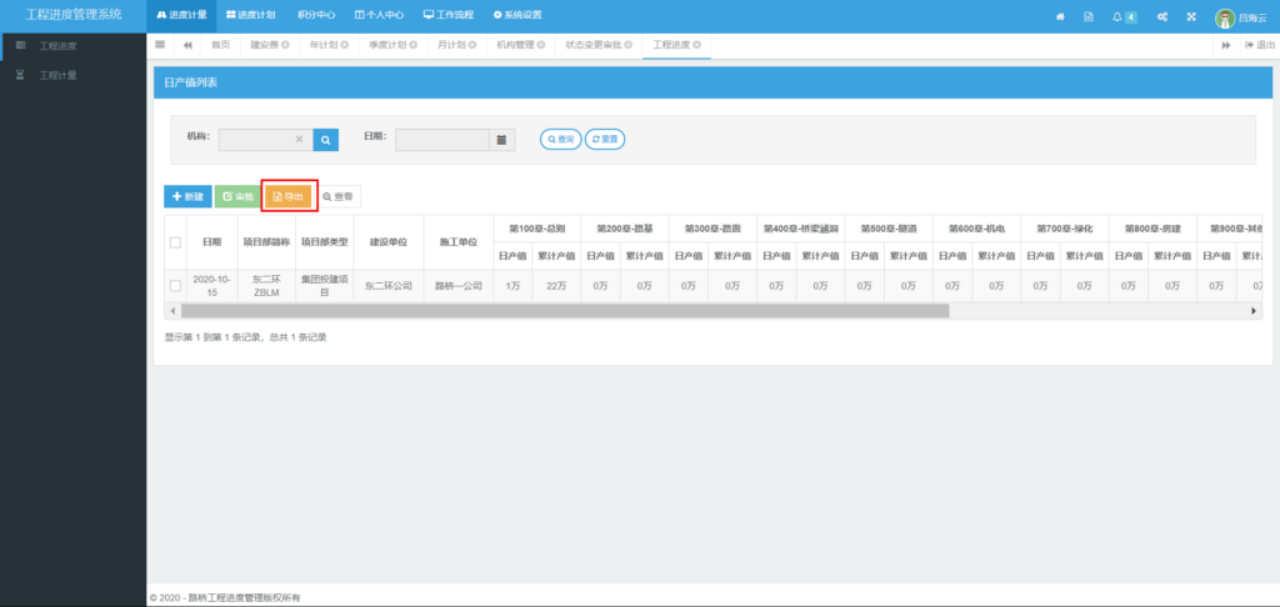1280x607 pixels.
Task: Clear the 机构 field with the X icon
Action: tap(299, 140)
